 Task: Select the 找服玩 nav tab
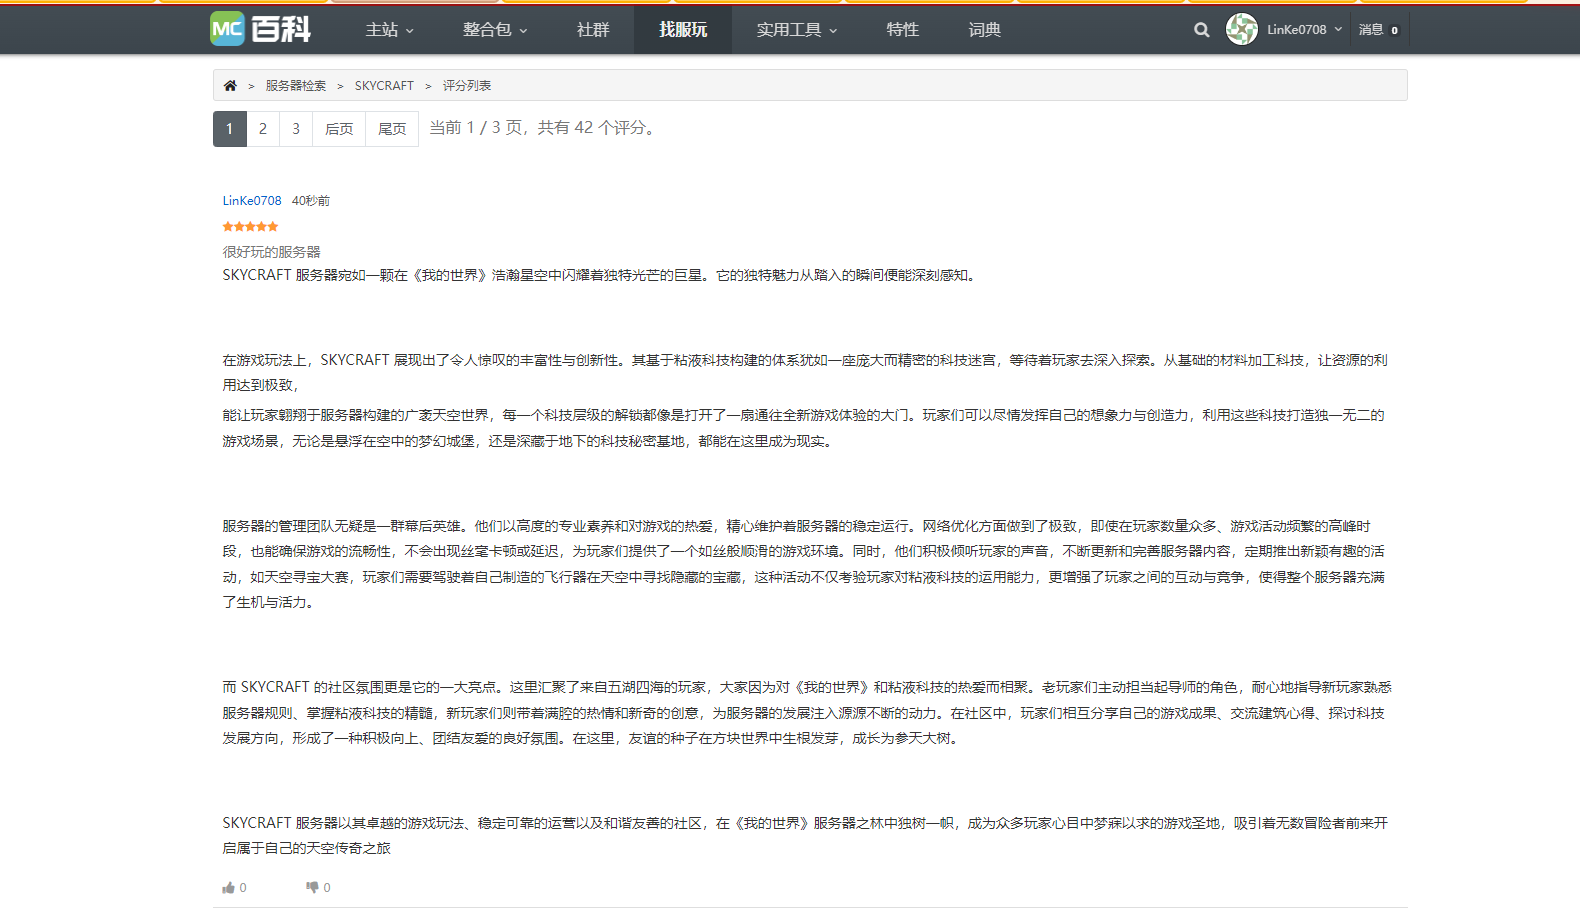click(x=683, y=30)
